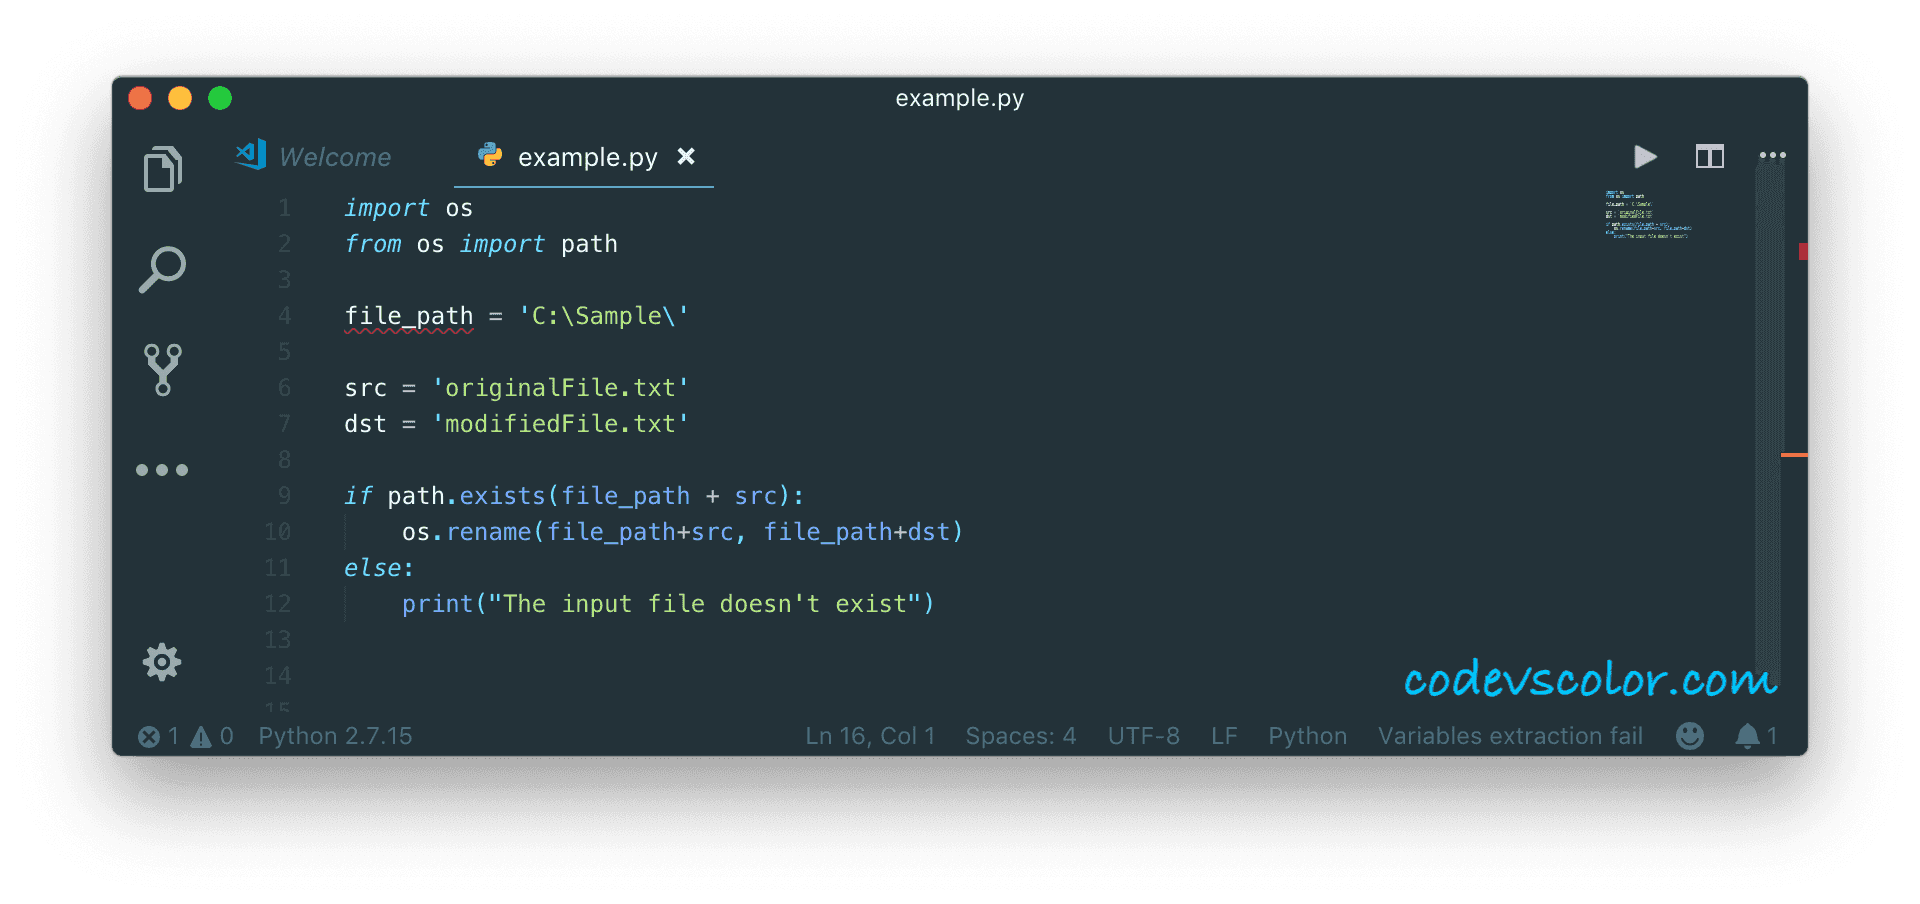
Task: Change line endings via LF indicator
Action: 1224,736
